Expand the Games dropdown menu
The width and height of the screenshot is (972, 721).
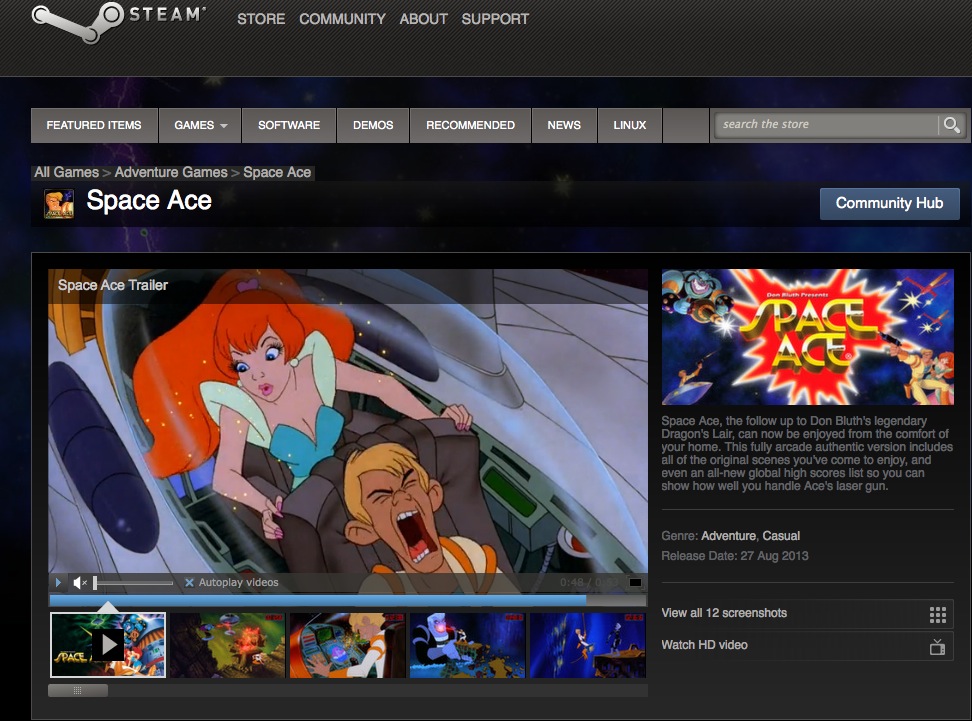tap(200, 125)
